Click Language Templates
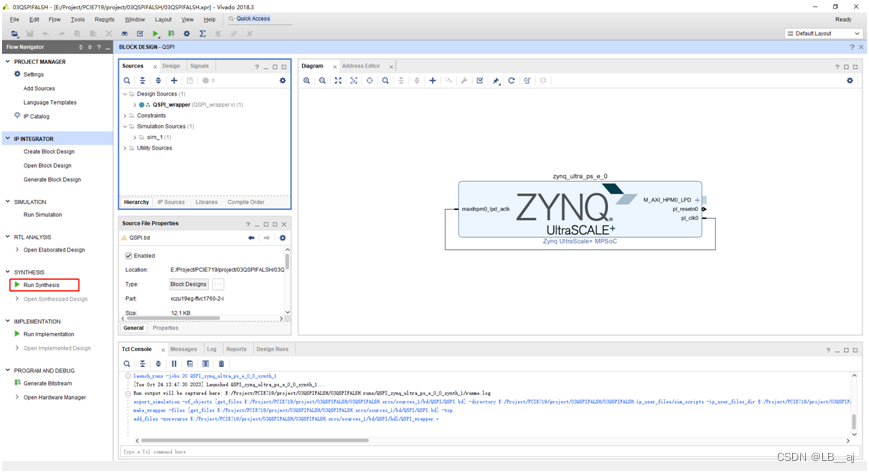The image size is (869, 473). (50, 103)
